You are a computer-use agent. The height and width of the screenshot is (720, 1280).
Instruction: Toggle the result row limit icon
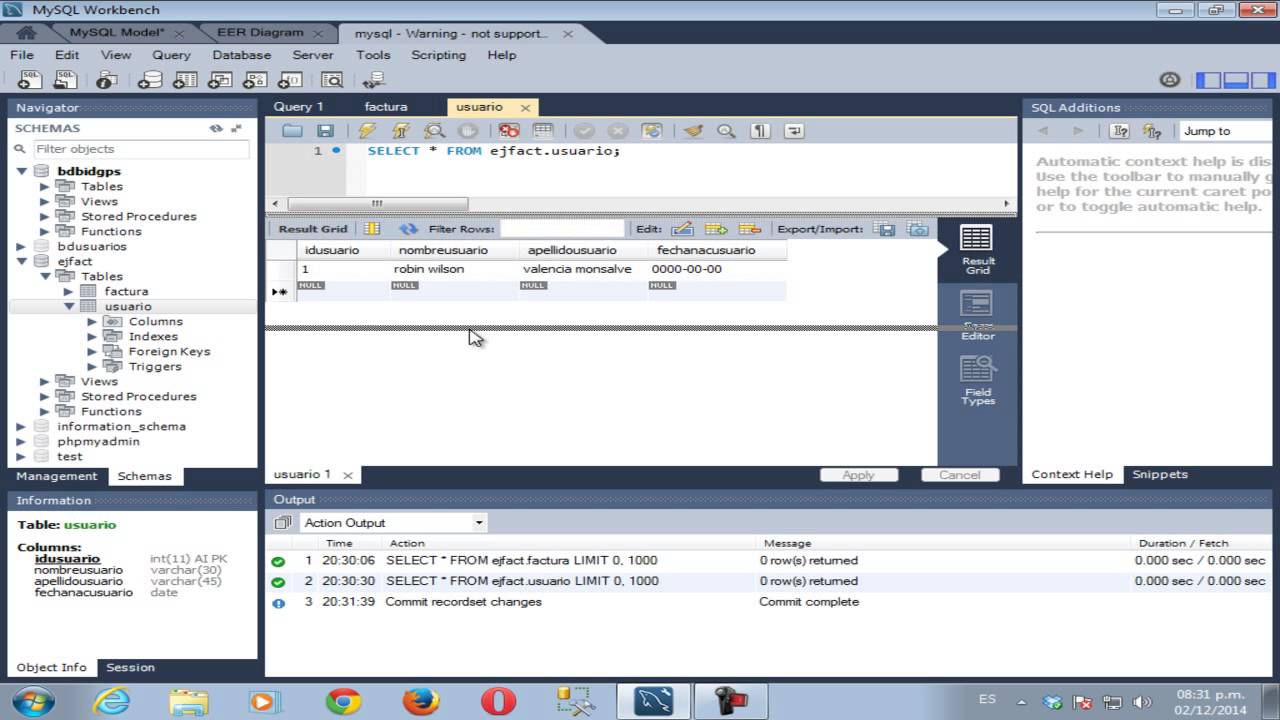pos(543,131)
